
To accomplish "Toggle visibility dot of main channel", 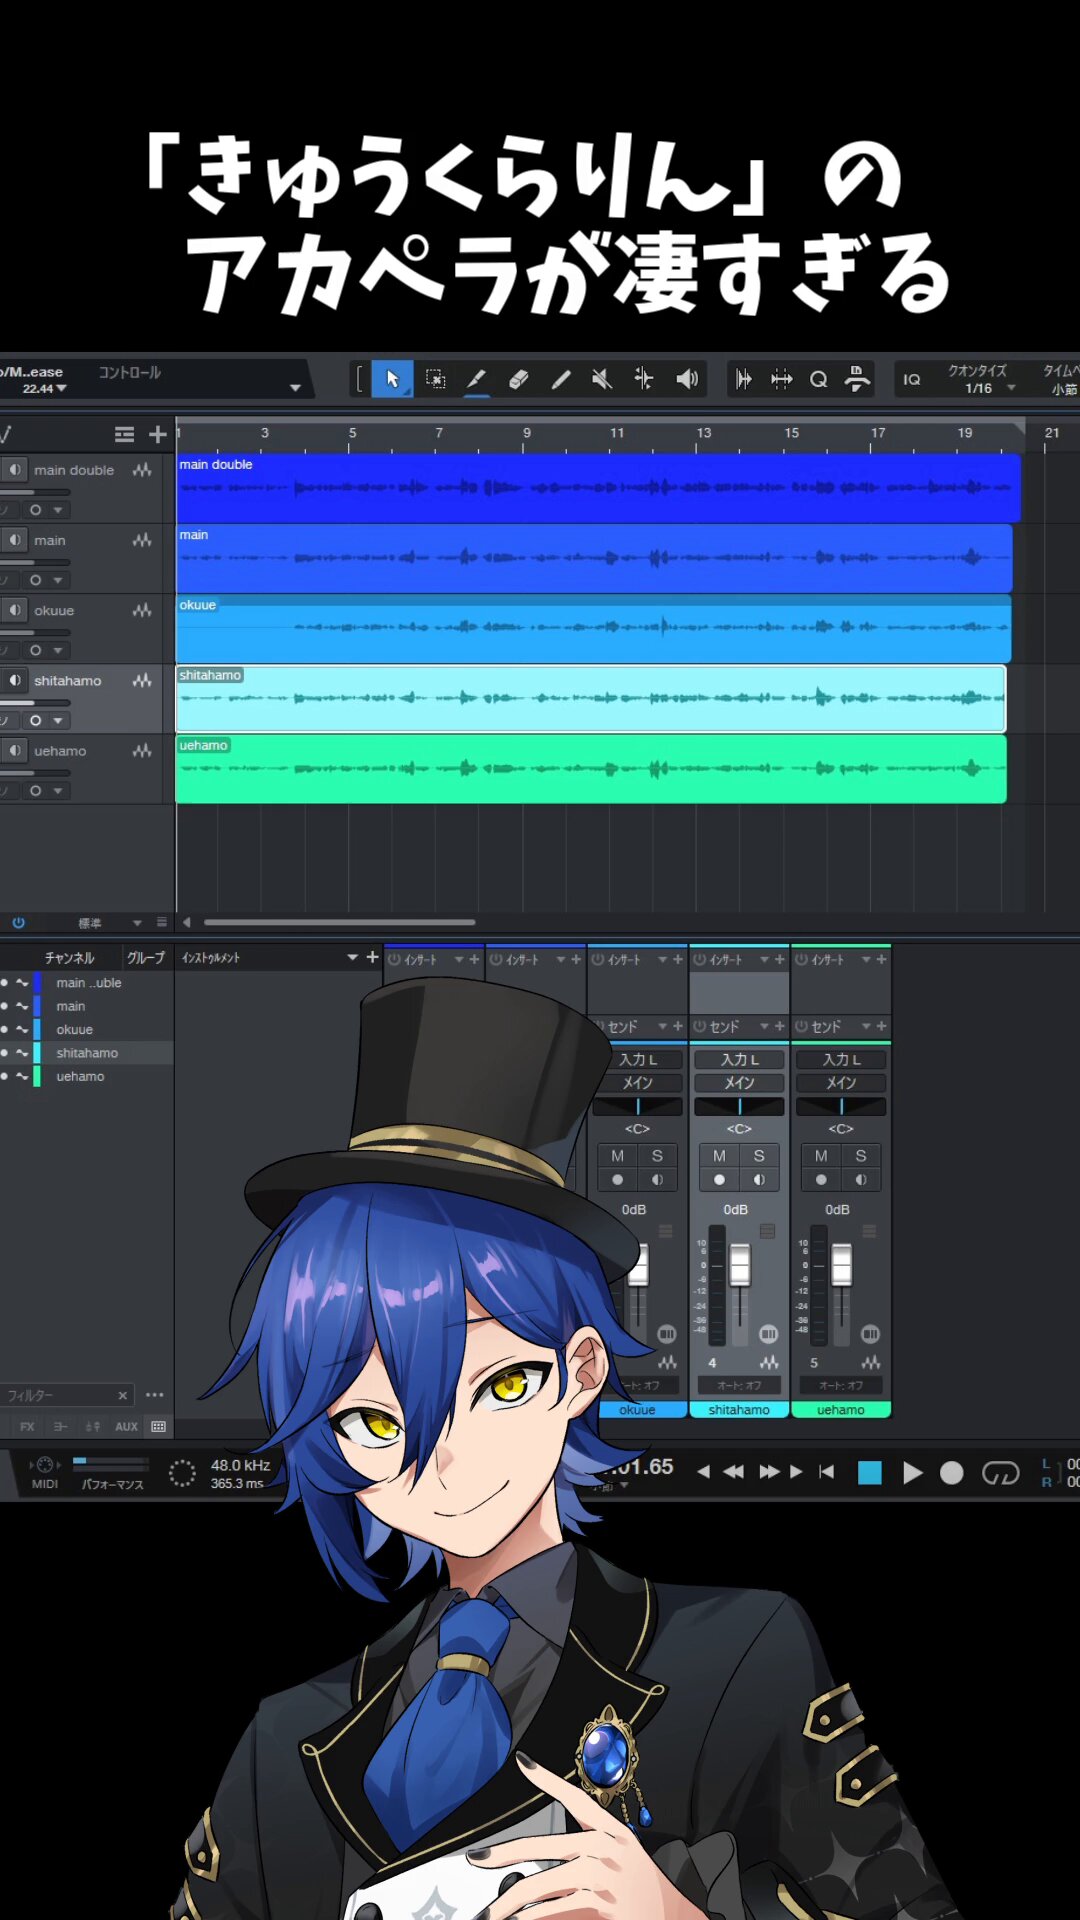I will coord(5,1006).
